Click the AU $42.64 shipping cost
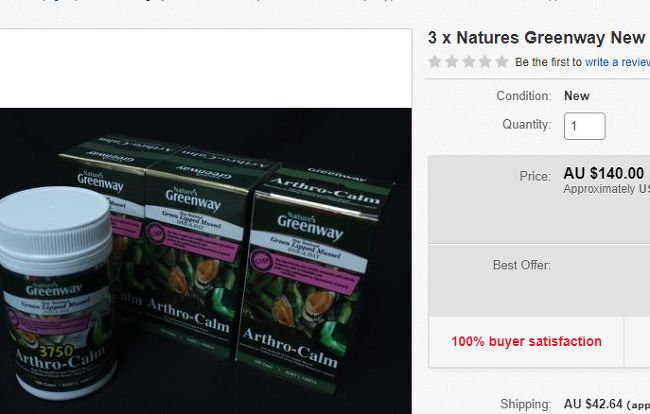Image resolution: width=650 pixels, height=414 pixels. click(593, 404)
